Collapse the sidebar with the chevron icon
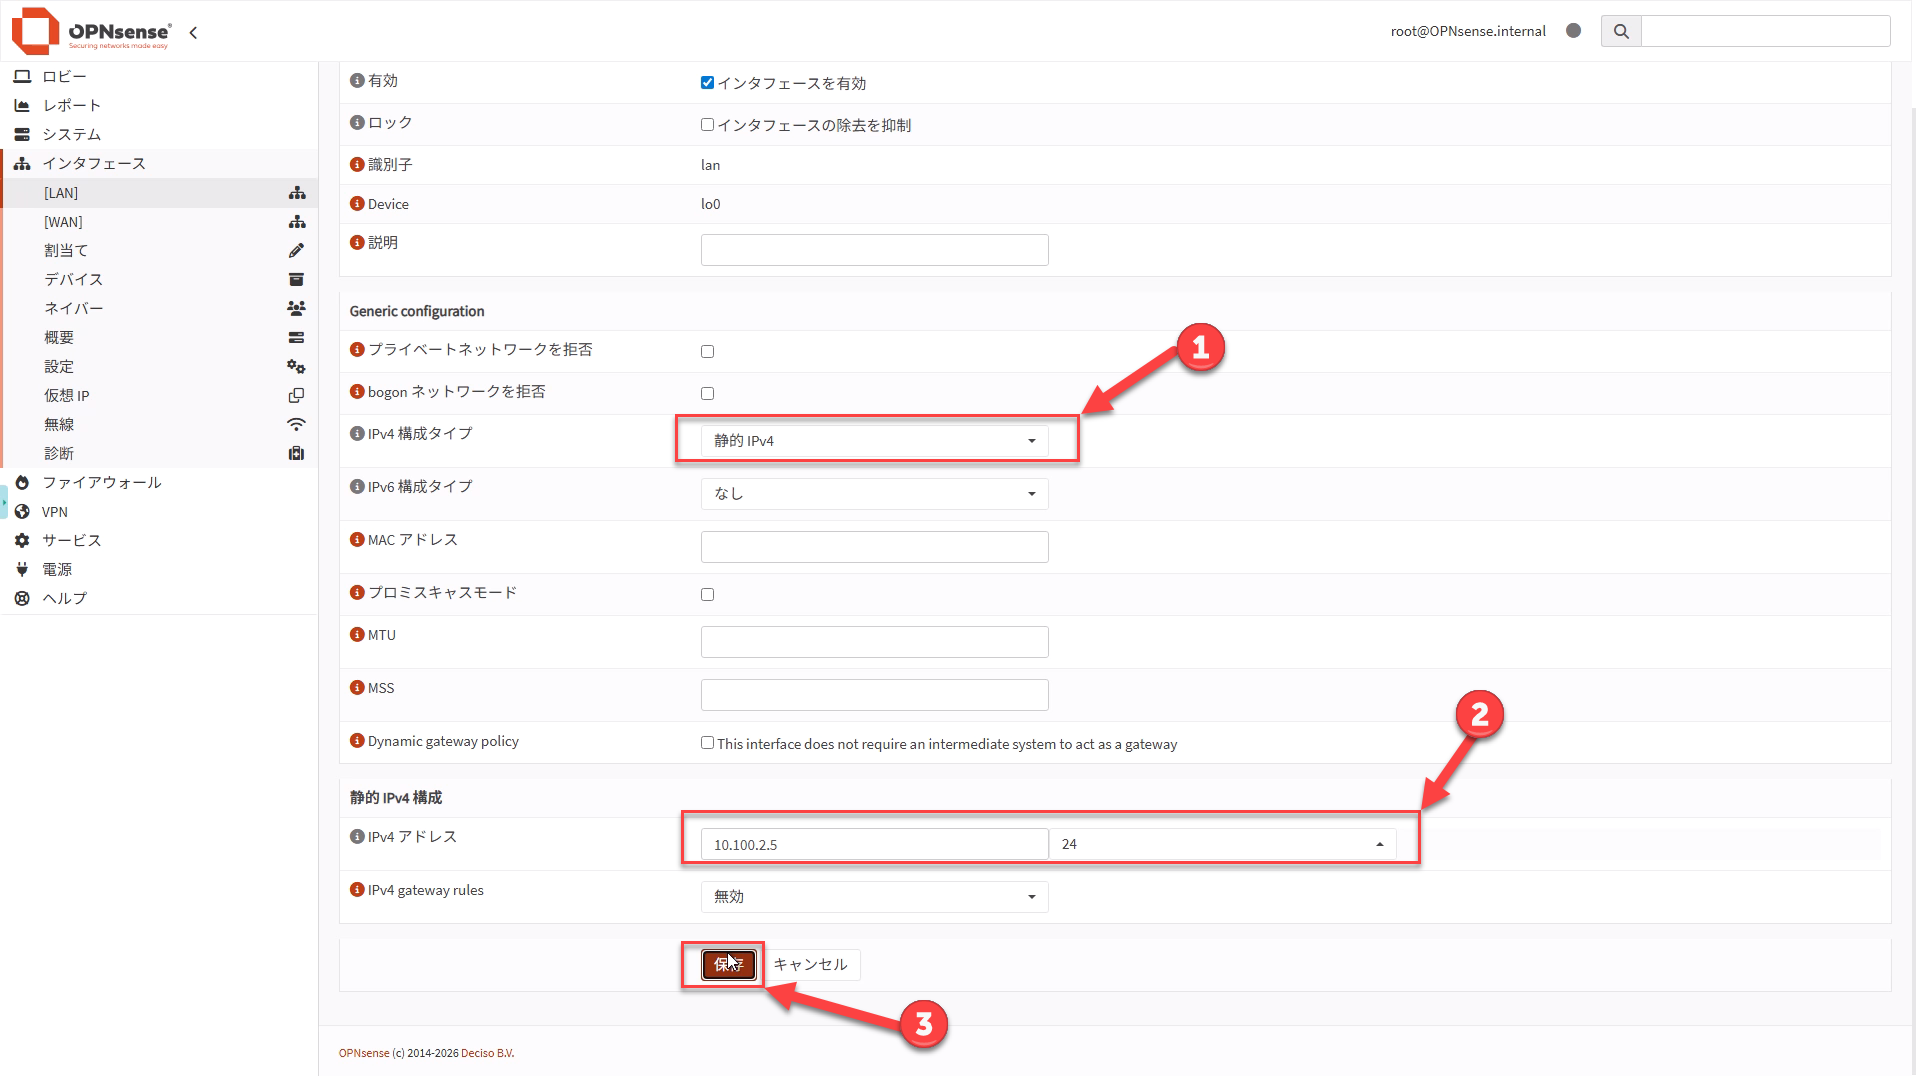Screen dimensions: 1916x1076 [193, 32]
